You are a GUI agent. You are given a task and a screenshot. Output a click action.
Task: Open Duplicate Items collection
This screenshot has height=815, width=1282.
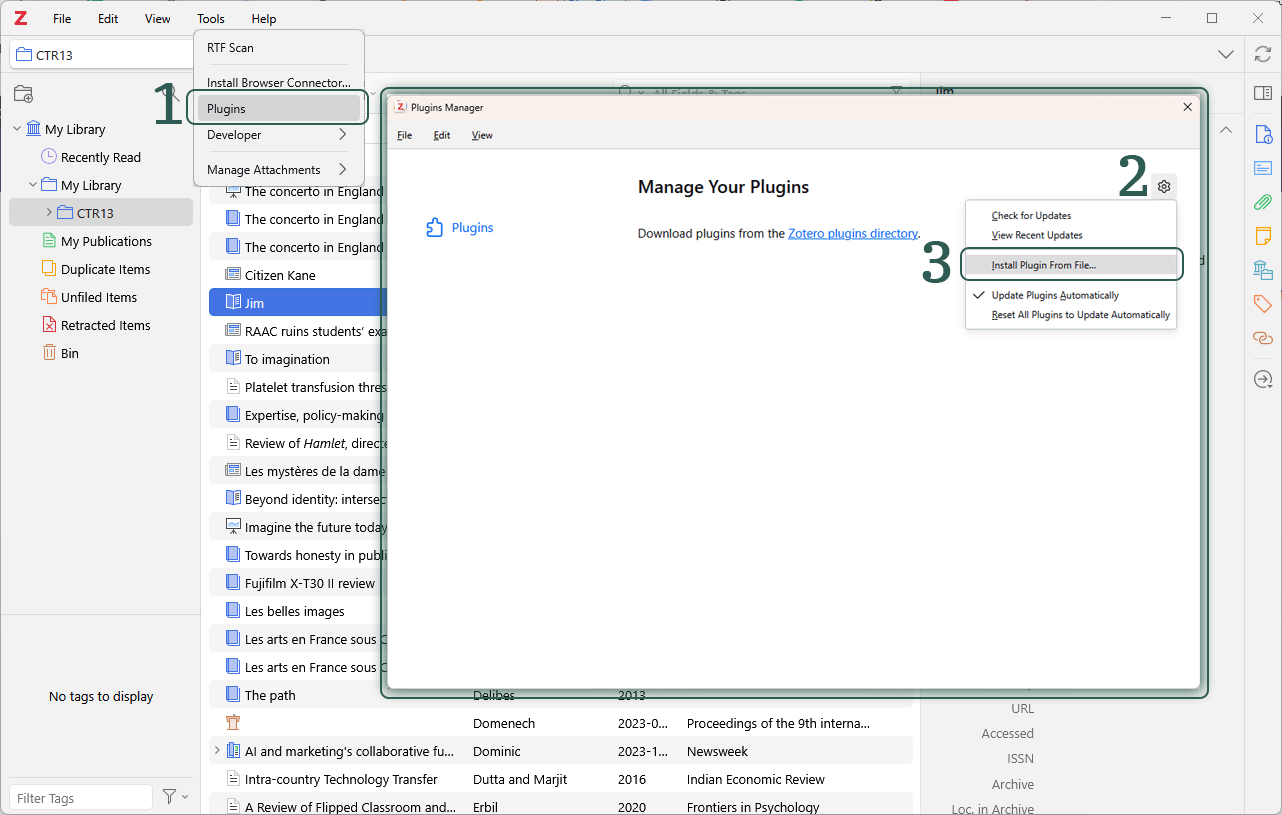tap(96, 269)
